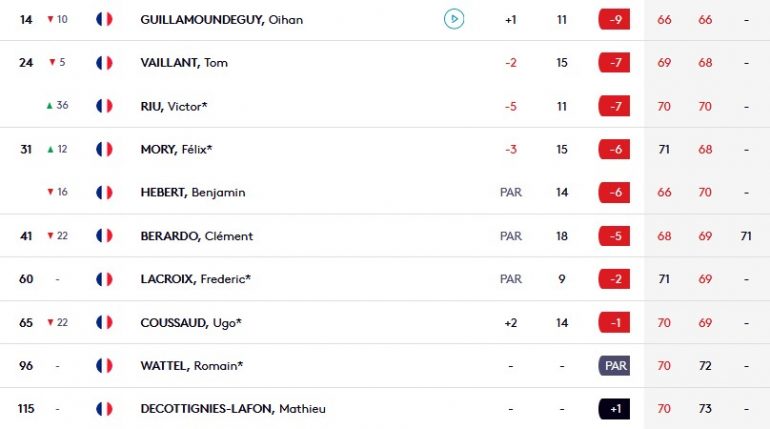Click the French flag next to Hebert, Benjamin
Screen dimensions: 770x429
104,192
